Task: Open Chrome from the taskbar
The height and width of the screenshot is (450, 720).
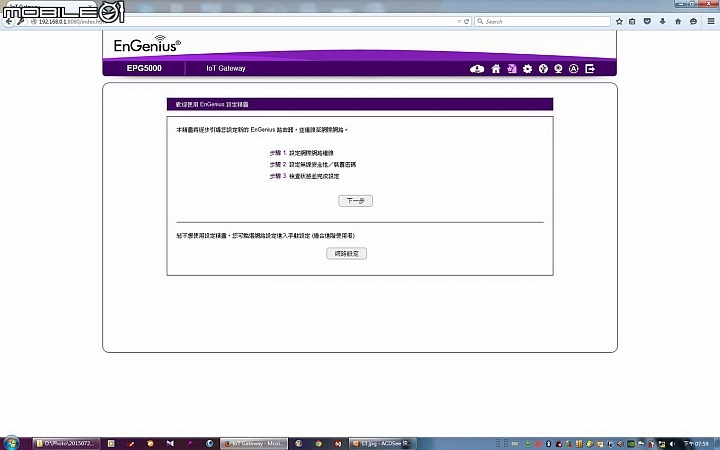Action: (x=318, y=444)
